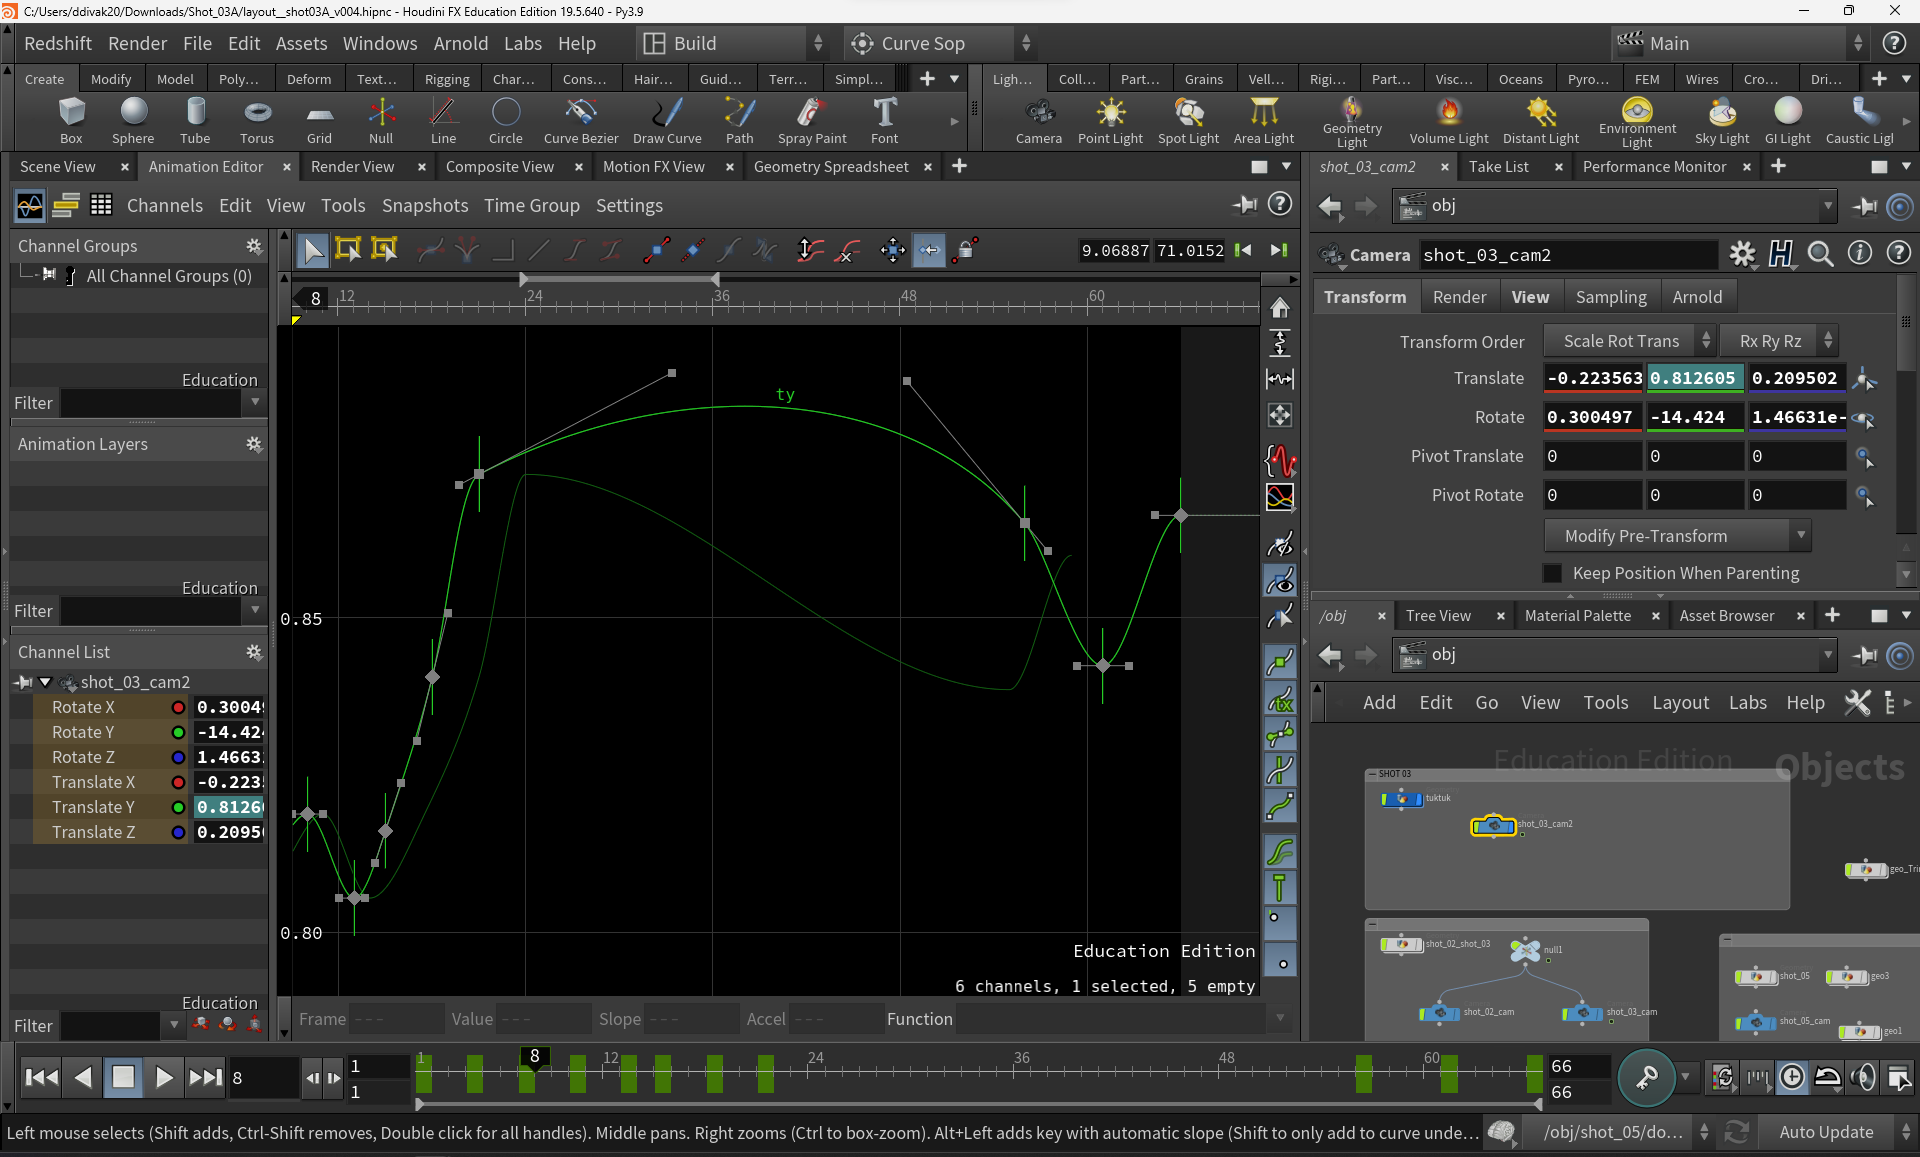Click the lock icon in graph toolbar

964,250
